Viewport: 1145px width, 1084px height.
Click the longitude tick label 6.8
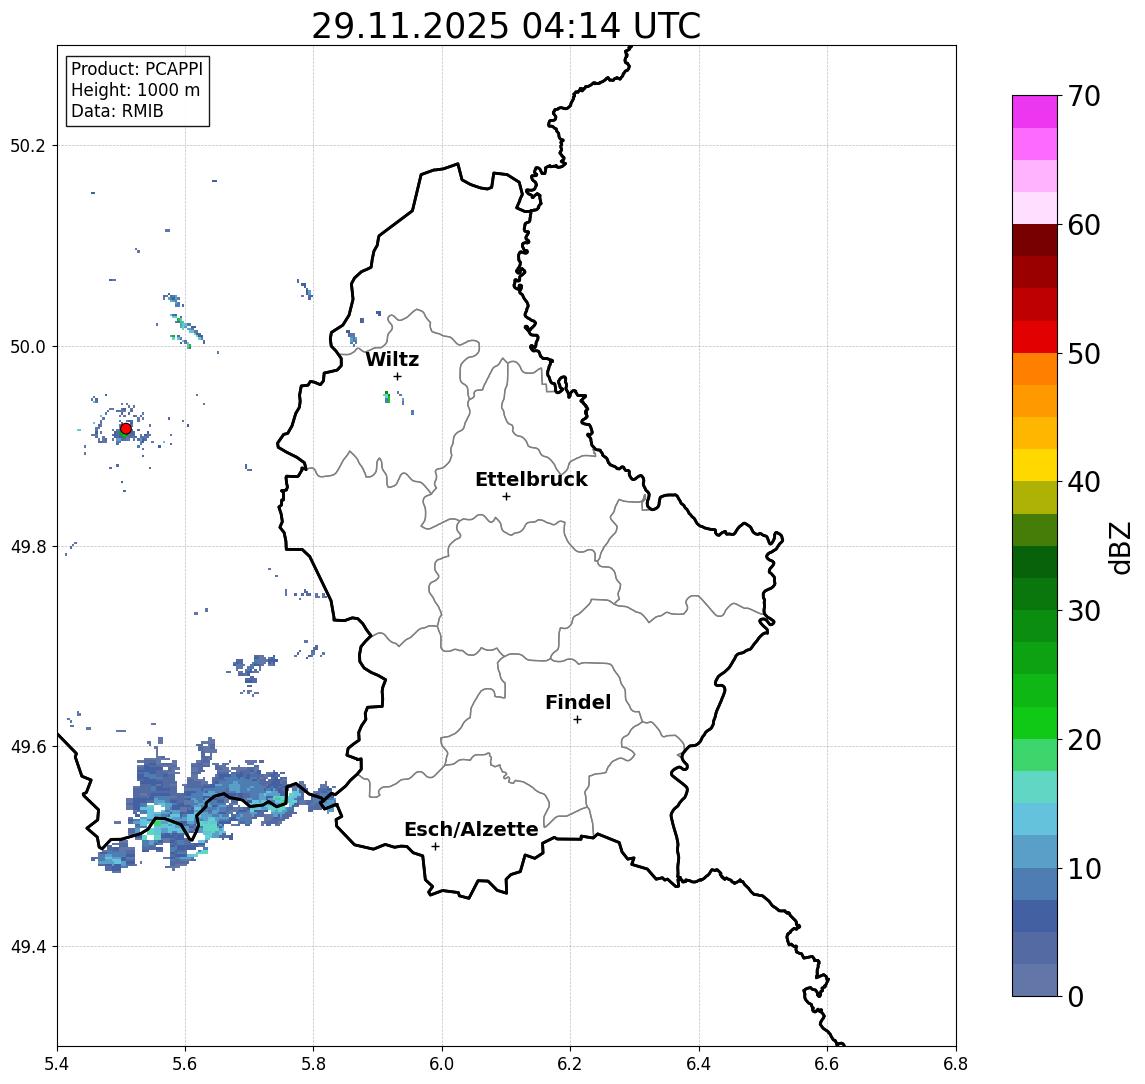[956, 1064]
